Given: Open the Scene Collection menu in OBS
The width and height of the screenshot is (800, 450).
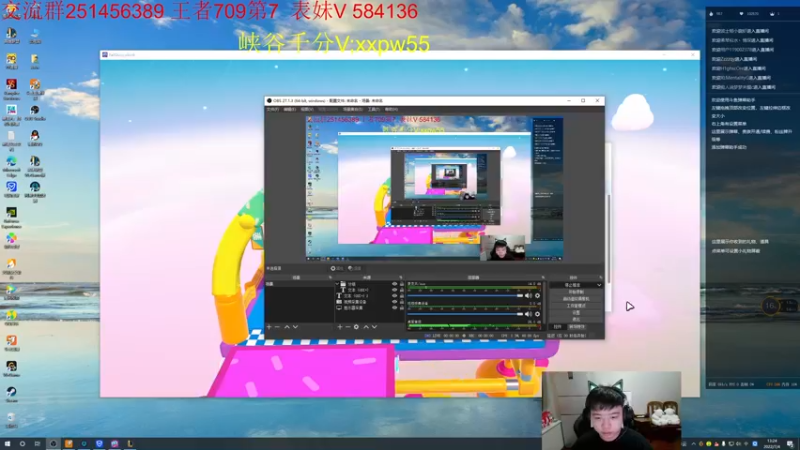Looking at the screenshot, I should click(353, 109).
